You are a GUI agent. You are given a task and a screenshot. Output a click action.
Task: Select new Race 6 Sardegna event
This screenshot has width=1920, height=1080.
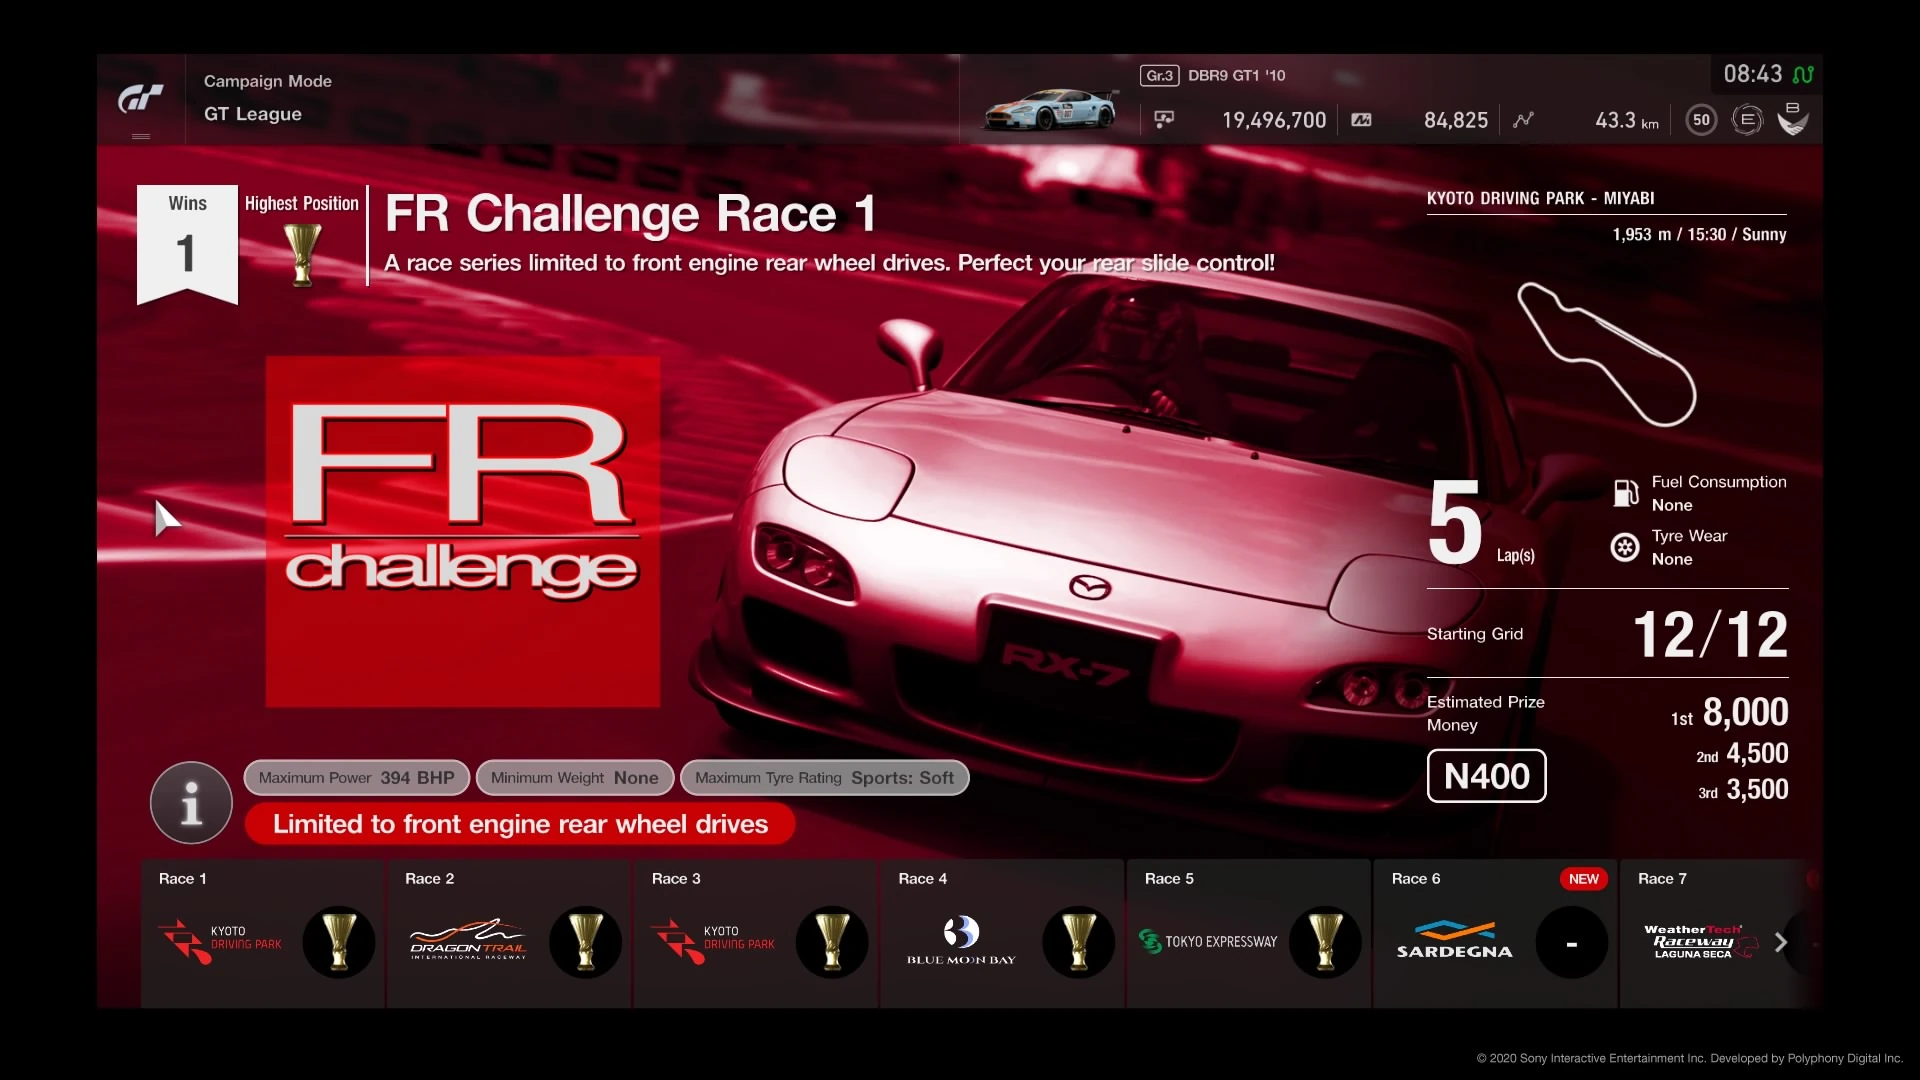click(1495, 933)
